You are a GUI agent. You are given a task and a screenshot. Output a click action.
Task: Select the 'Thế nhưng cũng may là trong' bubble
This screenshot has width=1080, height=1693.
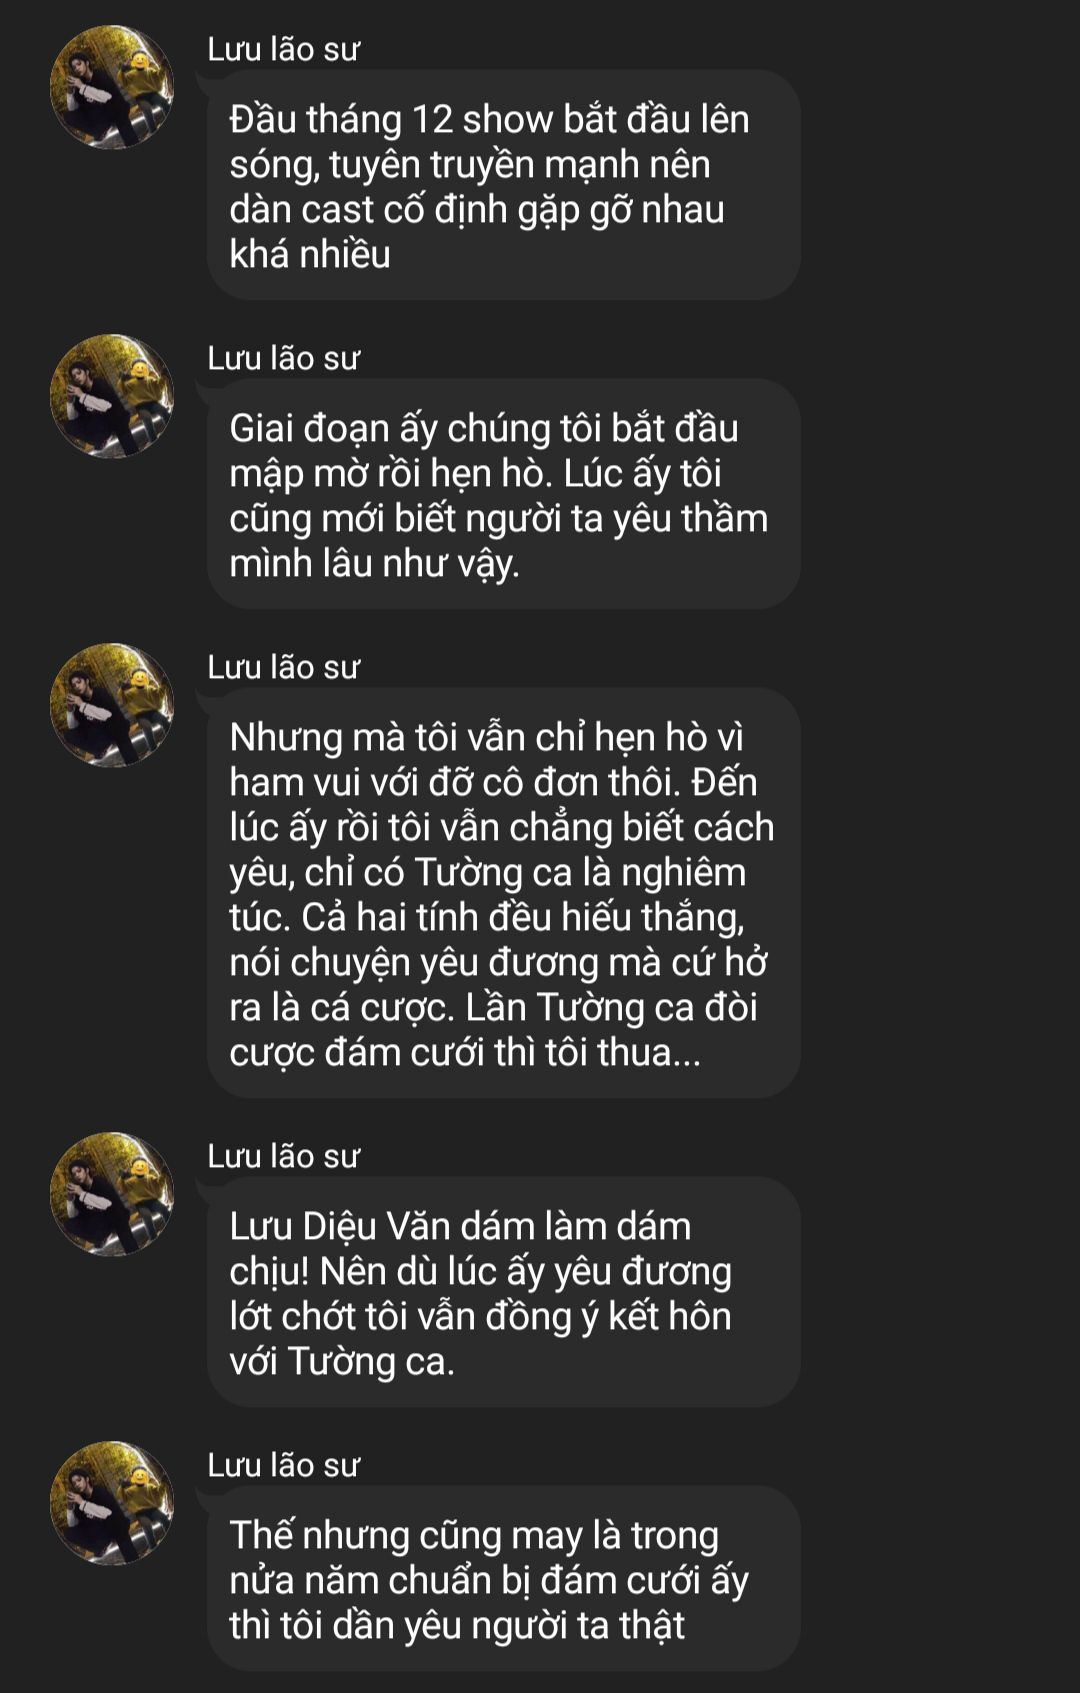pyautogui.click(x=503, y=1578)
